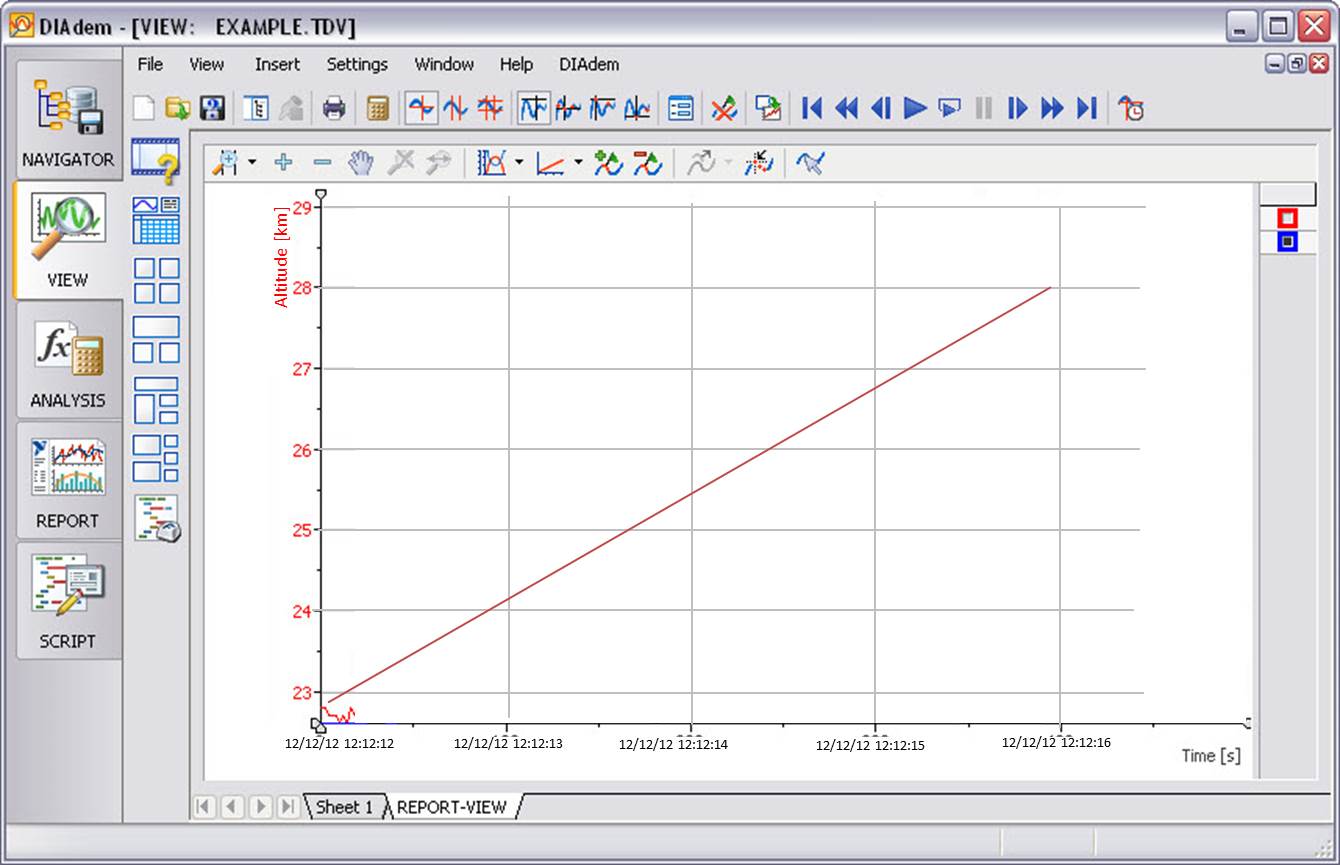Click the printer icon
Screen dimensions: 1340x865
[334, 108]
